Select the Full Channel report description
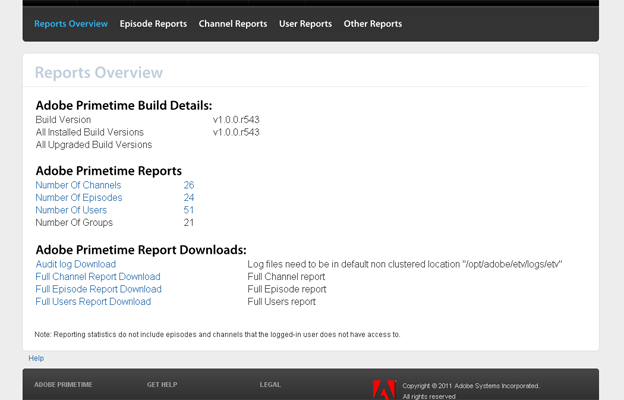 click(x=286, y=277)
